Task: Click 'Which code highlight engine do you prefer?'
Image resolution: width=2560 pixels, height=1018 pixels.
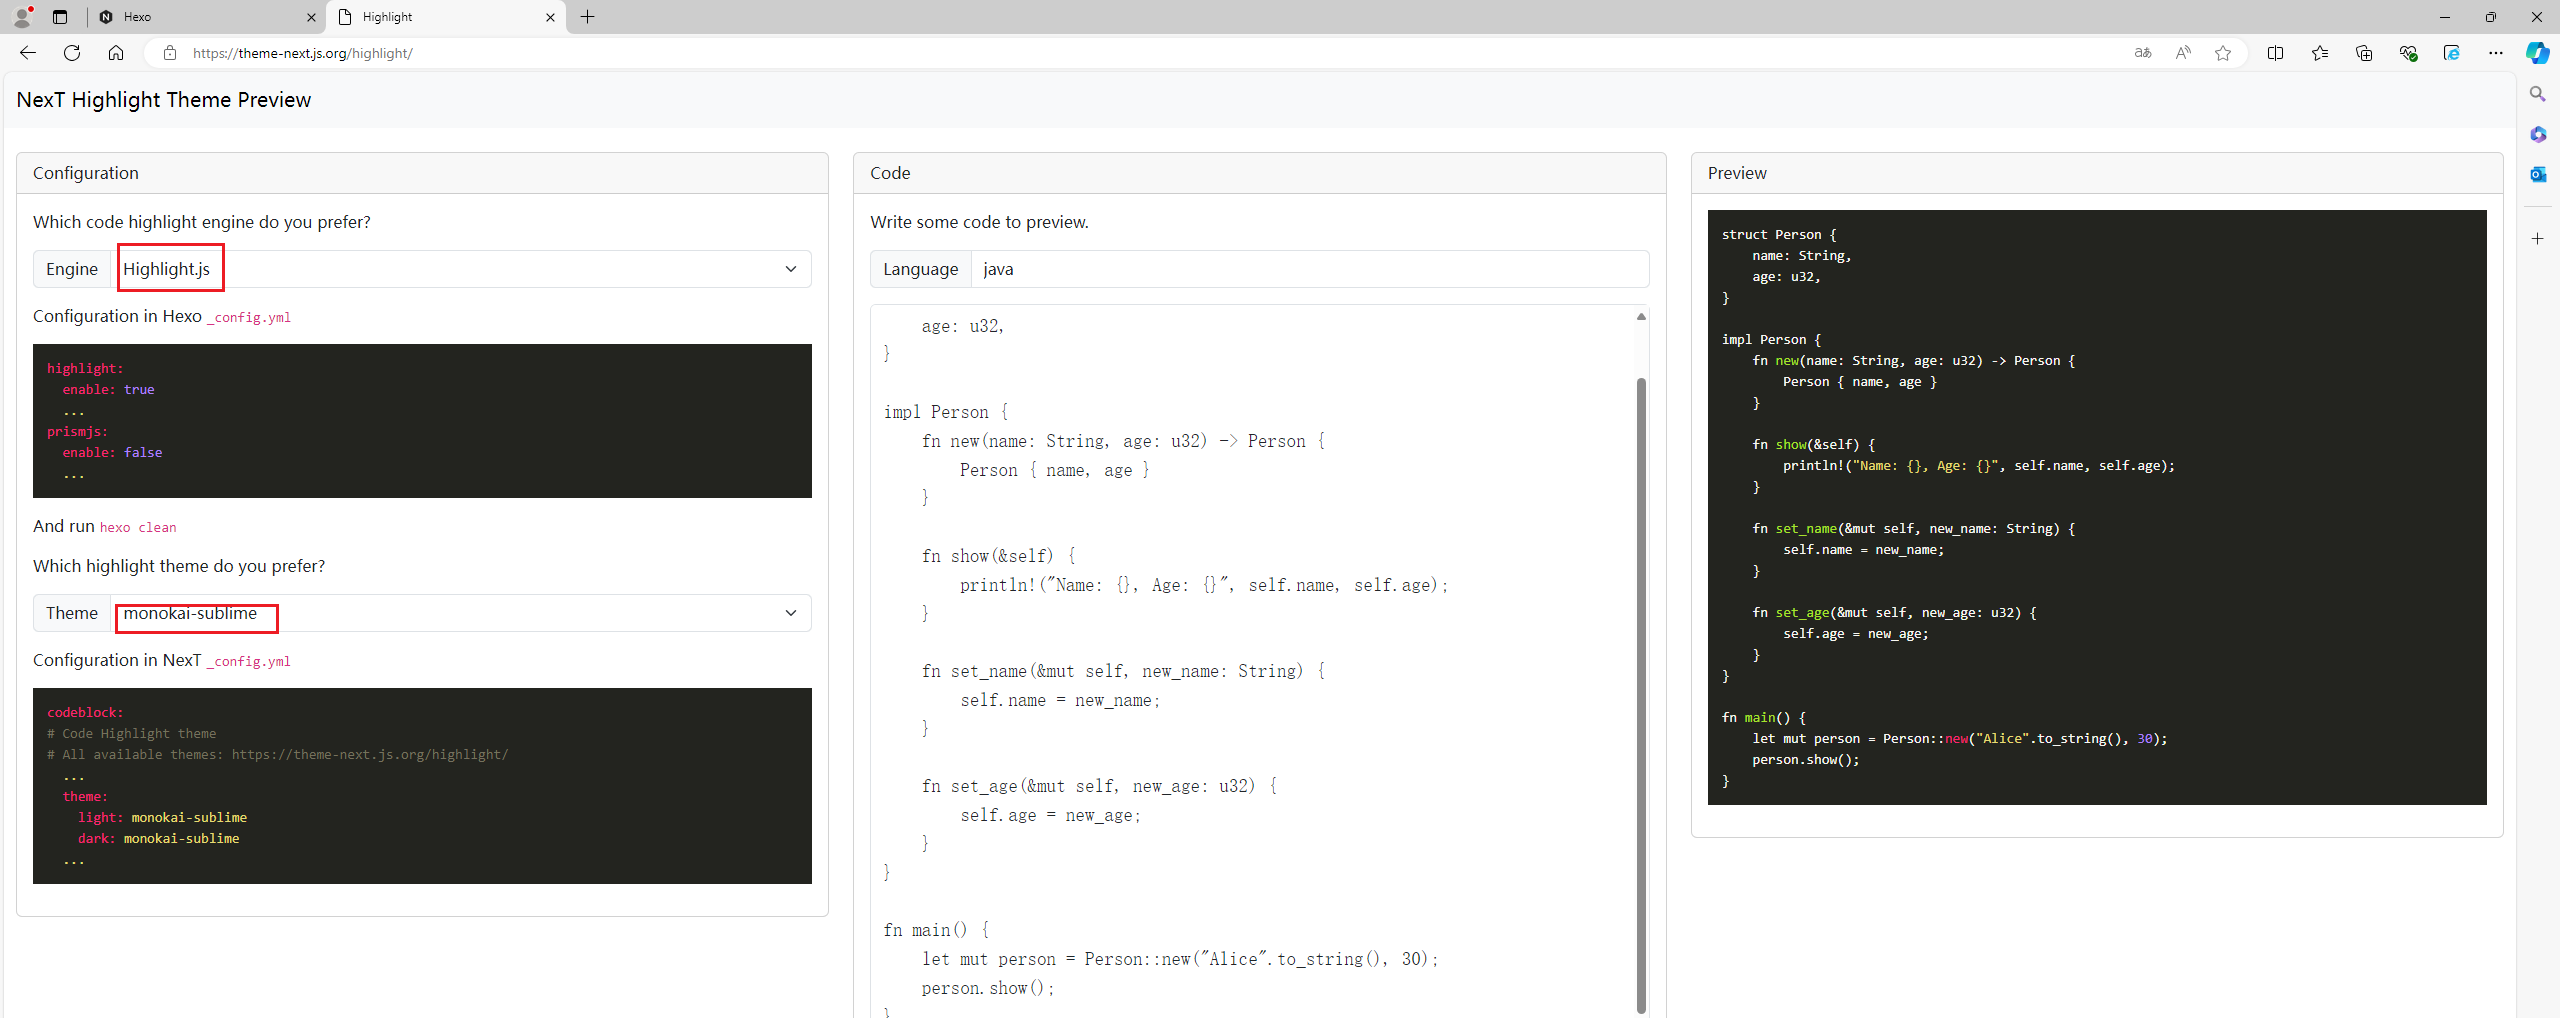Action: click(x=202, y=222)
